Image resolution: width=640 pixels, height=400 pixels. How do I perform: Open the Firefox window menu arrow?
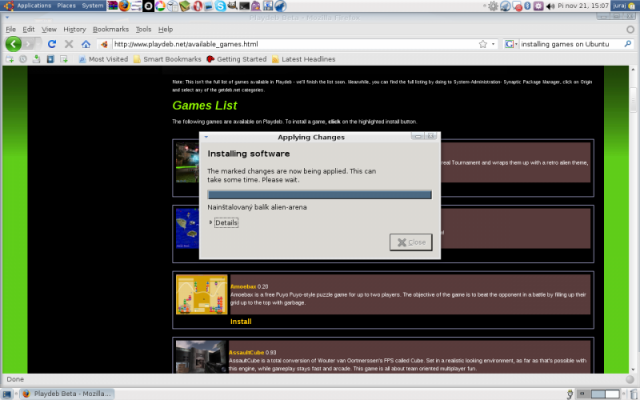[7, 17]
